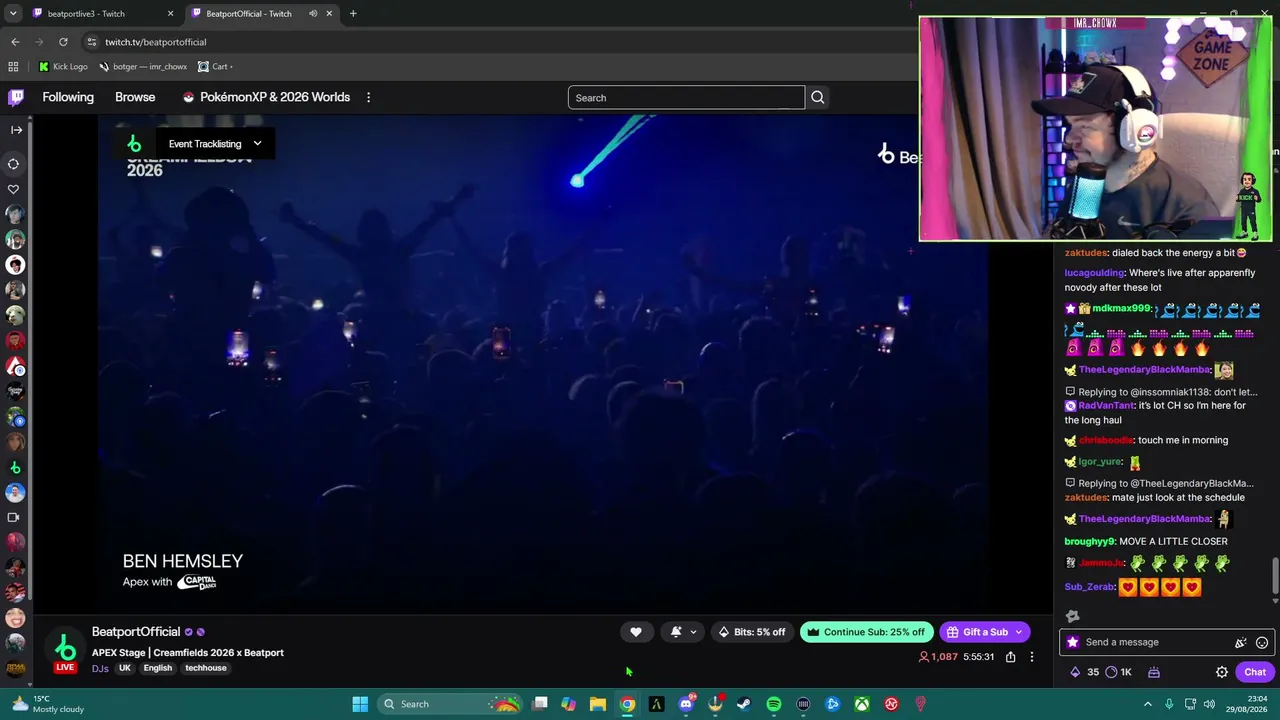Open the notification bell dropdown arrow
This screenshot has height=720, width=1280.
(693, 632)
